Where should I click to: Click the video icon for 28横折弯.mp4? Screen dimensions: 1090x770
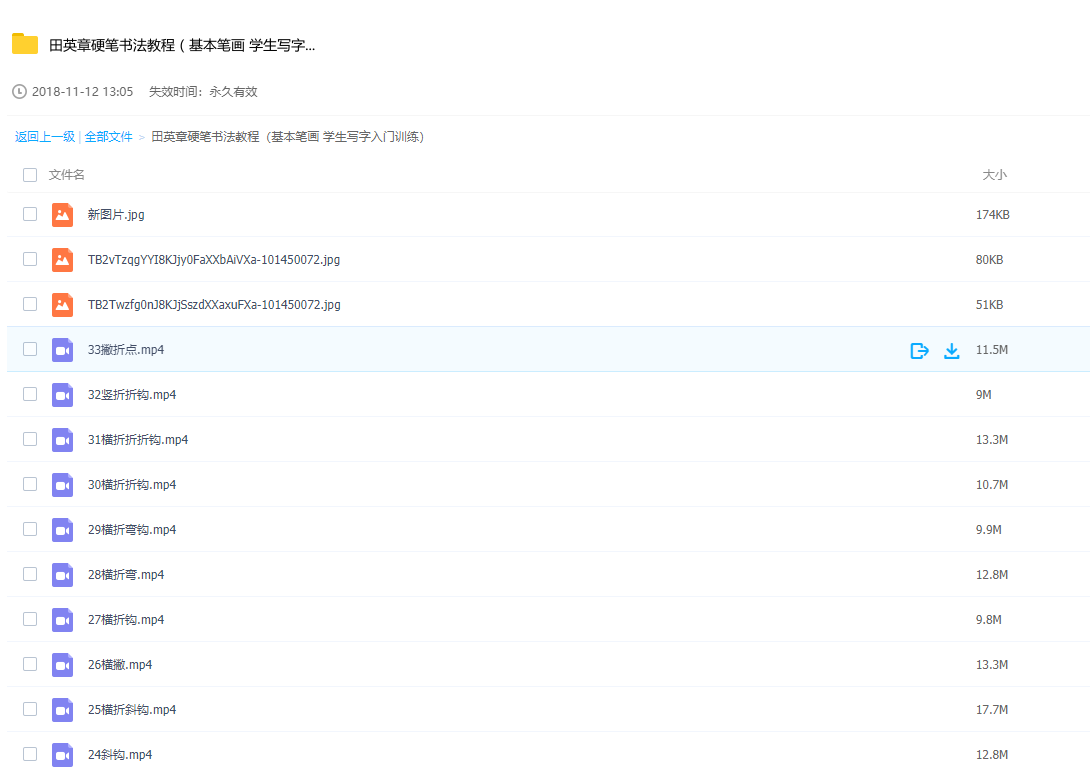63,575
